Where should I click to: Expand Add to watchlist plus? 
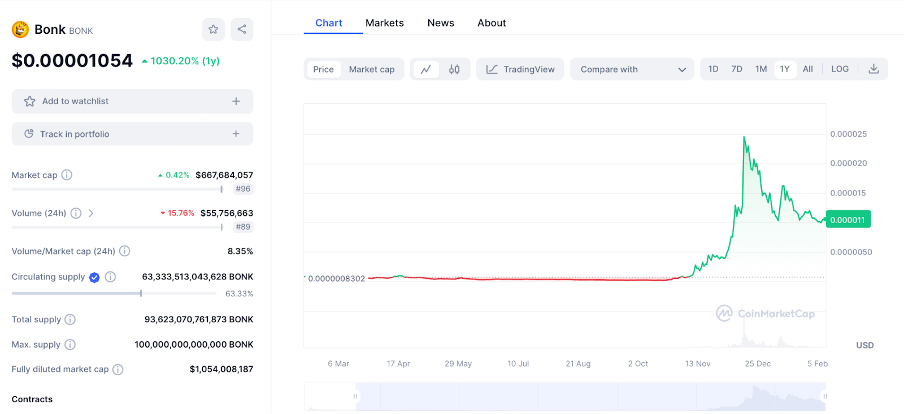(236, 101)
